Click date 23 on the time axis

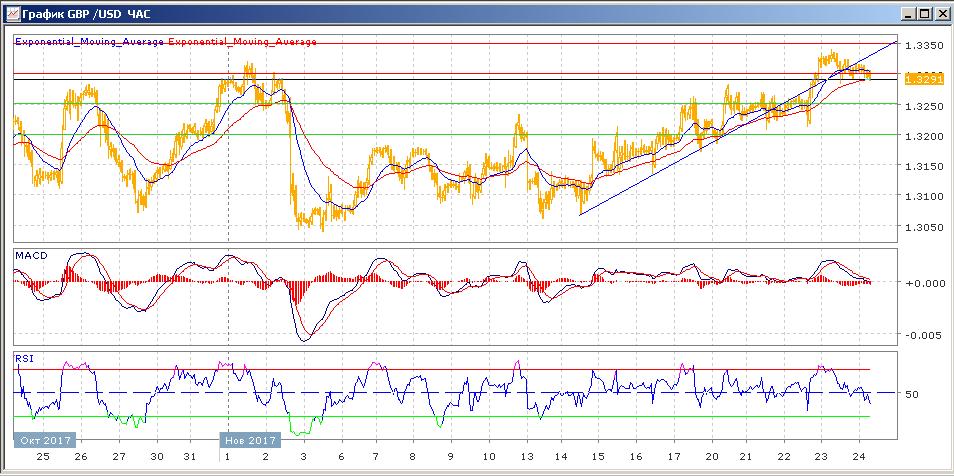(x=821, y=457)
